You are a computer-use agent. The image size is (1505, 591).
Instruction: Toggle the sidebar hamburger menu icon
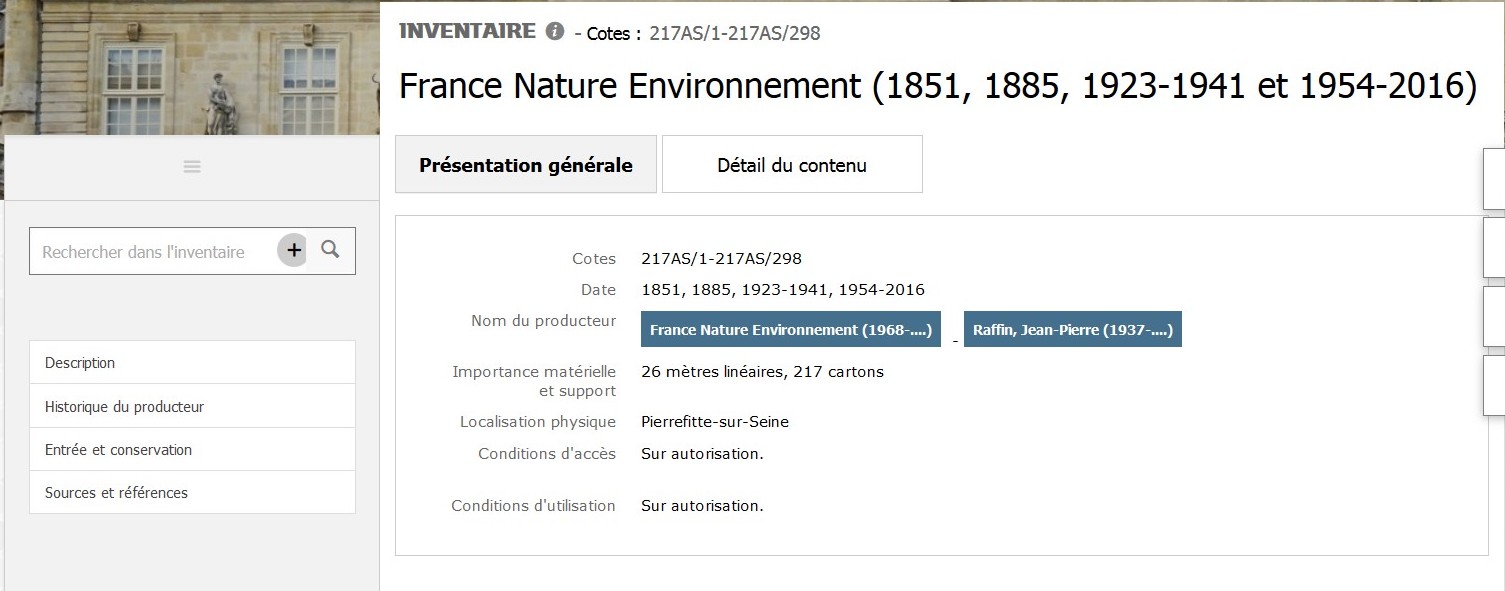coord(192,167)
